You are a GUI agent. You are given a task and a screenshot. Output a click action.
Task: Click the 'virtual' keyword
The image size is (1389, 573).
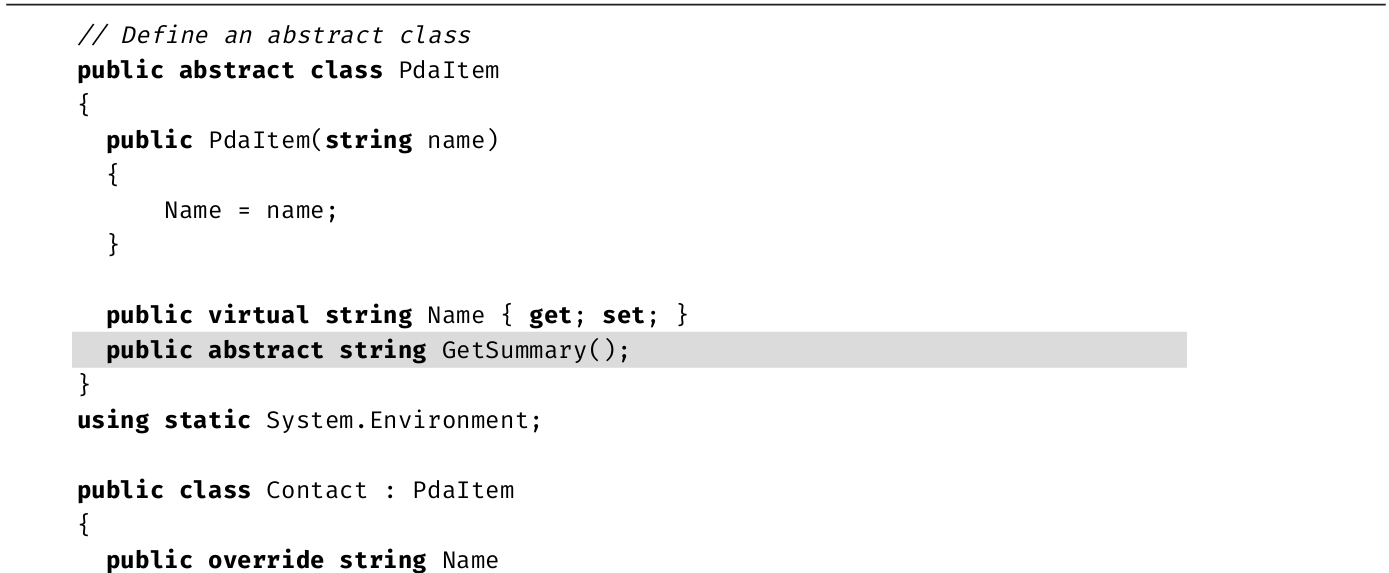tap(259, 316)
